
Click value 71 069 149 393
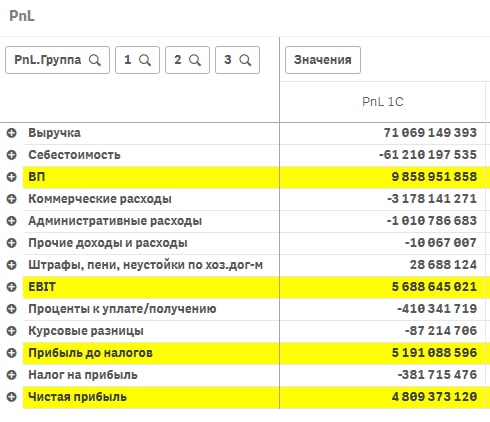pos(430,133)
